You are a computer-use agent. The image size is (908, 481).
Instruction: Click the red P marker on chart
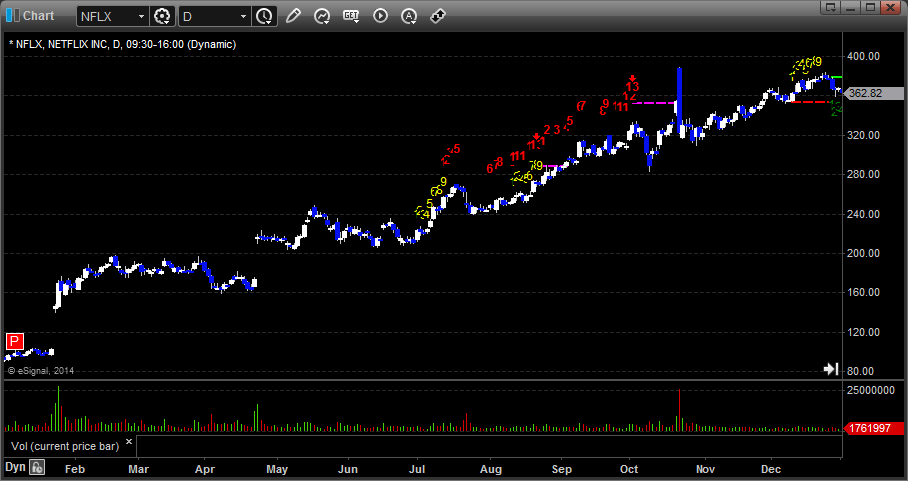click(x=14, y=342)
